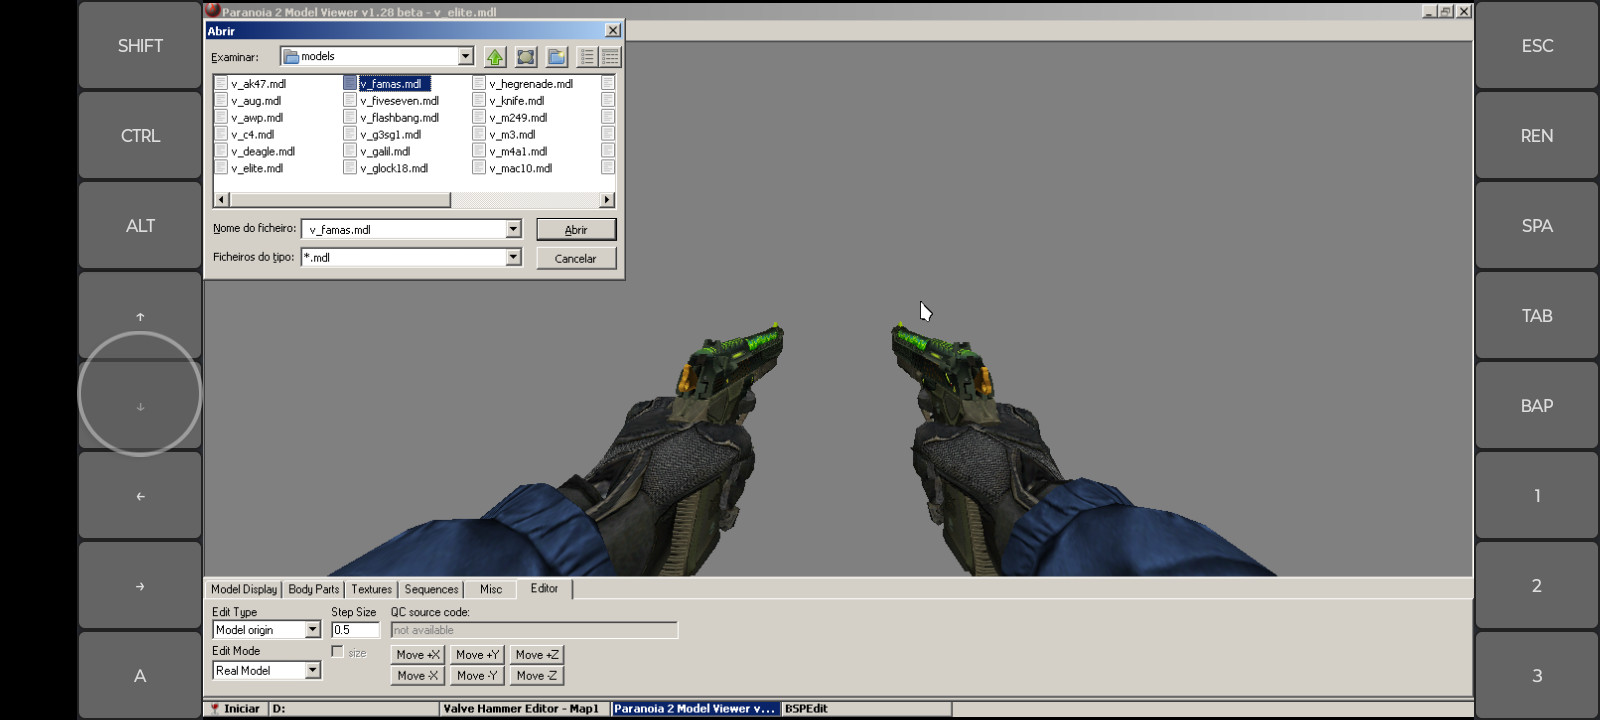Create a new folder in Abrir dialog

click(x=557, y=57)
